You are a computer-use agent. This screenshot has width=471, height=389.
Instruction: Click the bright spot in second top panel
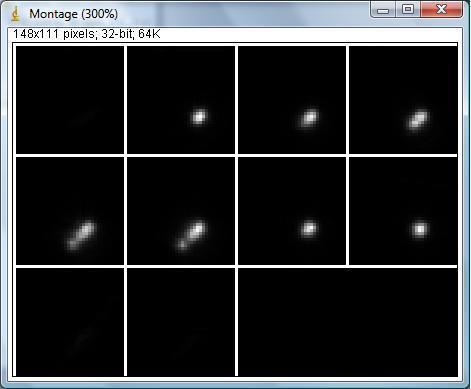pyautogui.click(x=199, y=117)
